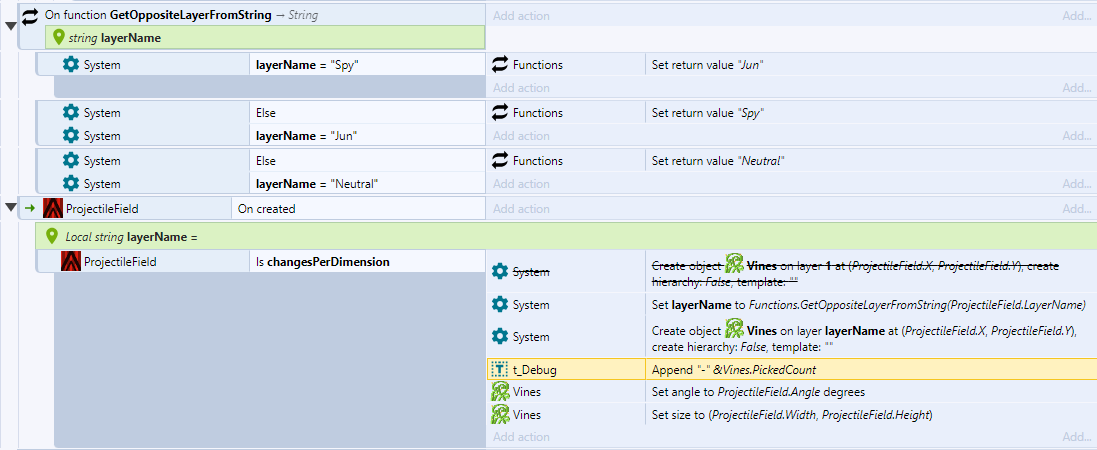
Task: Select Set size to ProjectileField.Width, Height action
Action: 870,415
